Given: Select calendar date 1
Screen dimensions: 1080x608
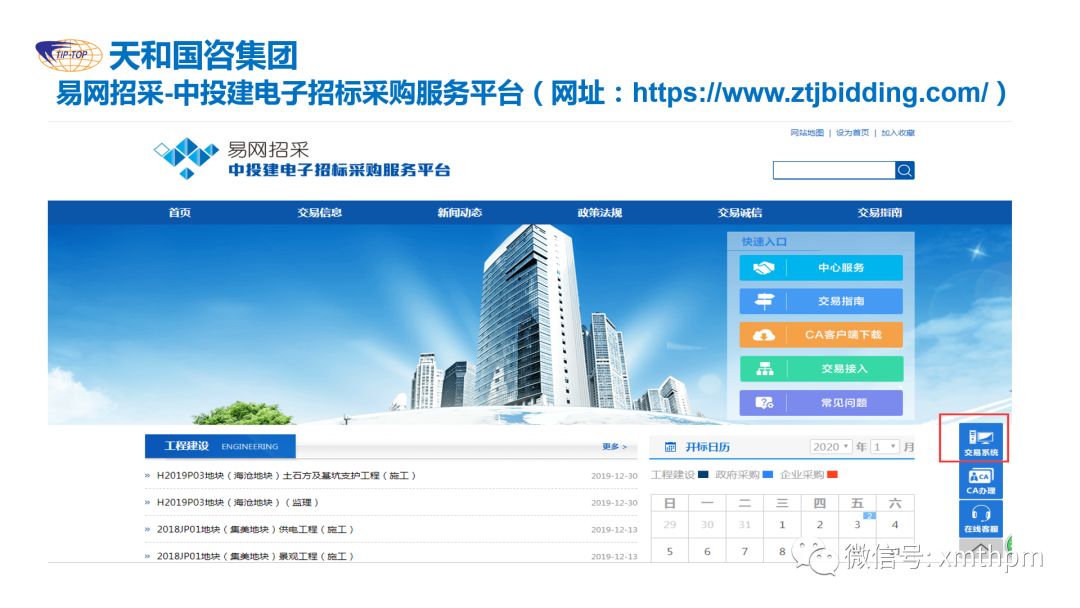Looking at the screenshot, I should pyautogui.click(x=782, y=525).
